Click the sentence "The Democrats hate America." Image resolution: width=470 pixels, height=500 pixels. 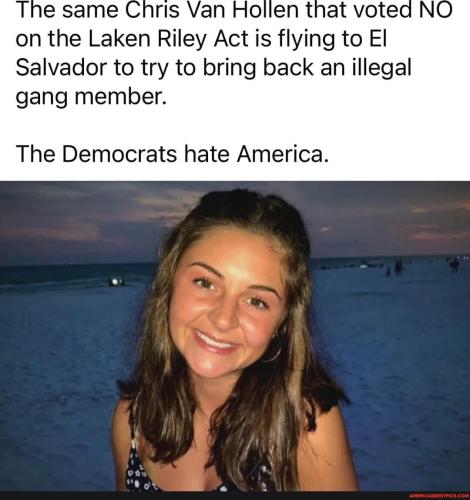tap(172, 154)
